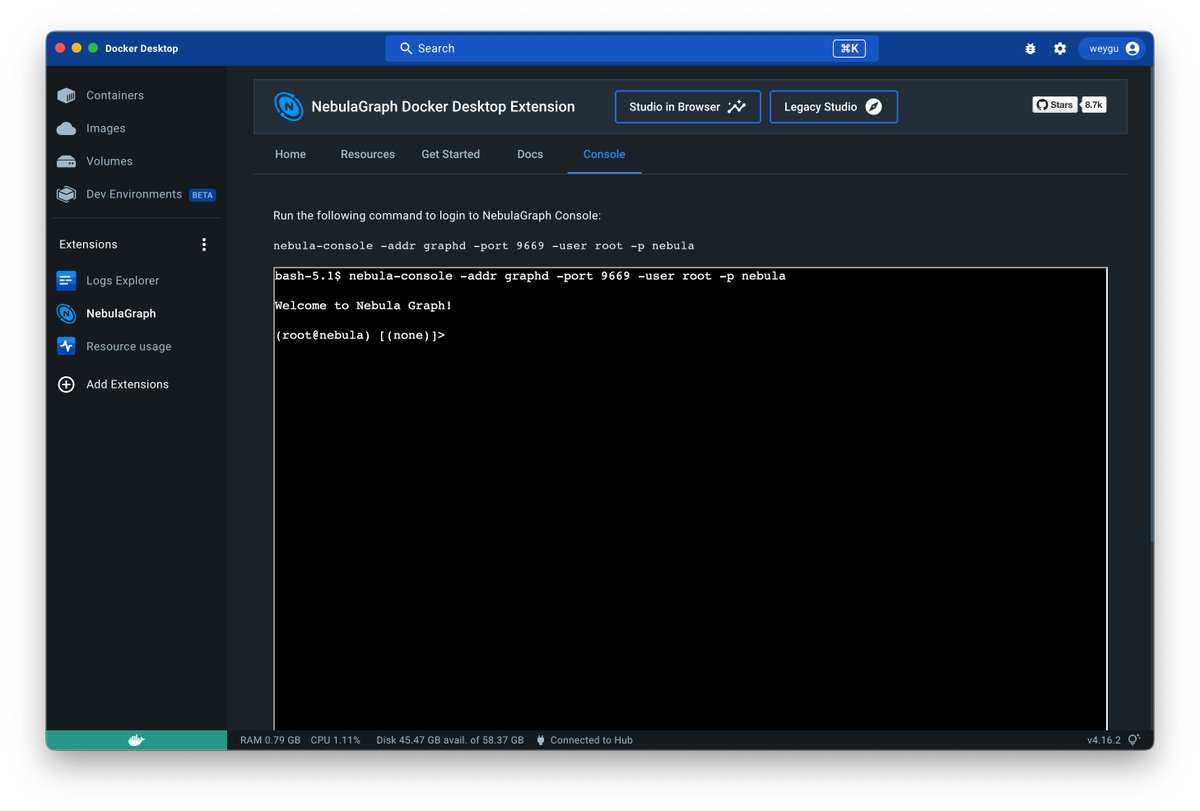
Task: Open the Get Started tab
Action: pos(451,154)
